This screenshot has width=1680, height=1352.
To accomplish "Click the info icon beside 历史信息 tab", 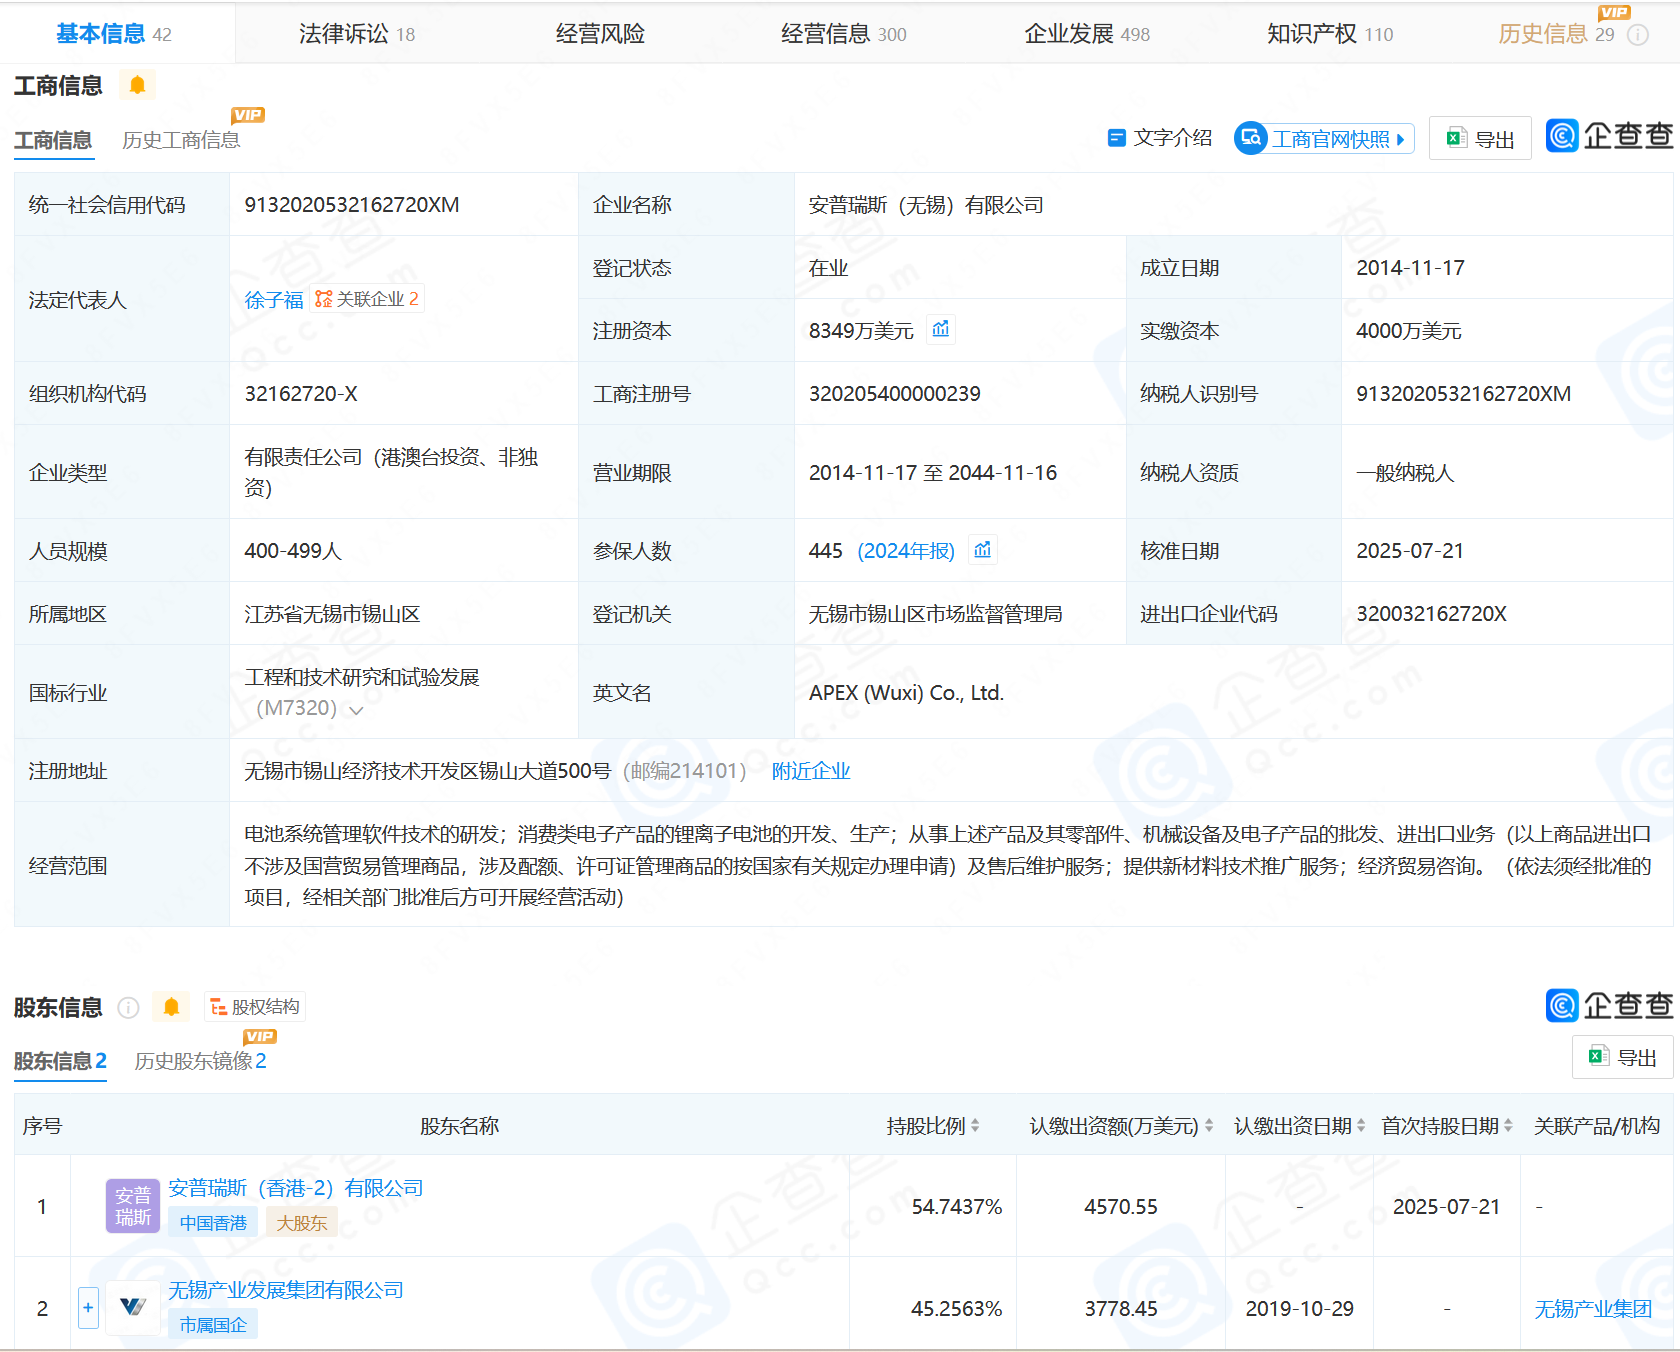I will (x=1638, y=35).
